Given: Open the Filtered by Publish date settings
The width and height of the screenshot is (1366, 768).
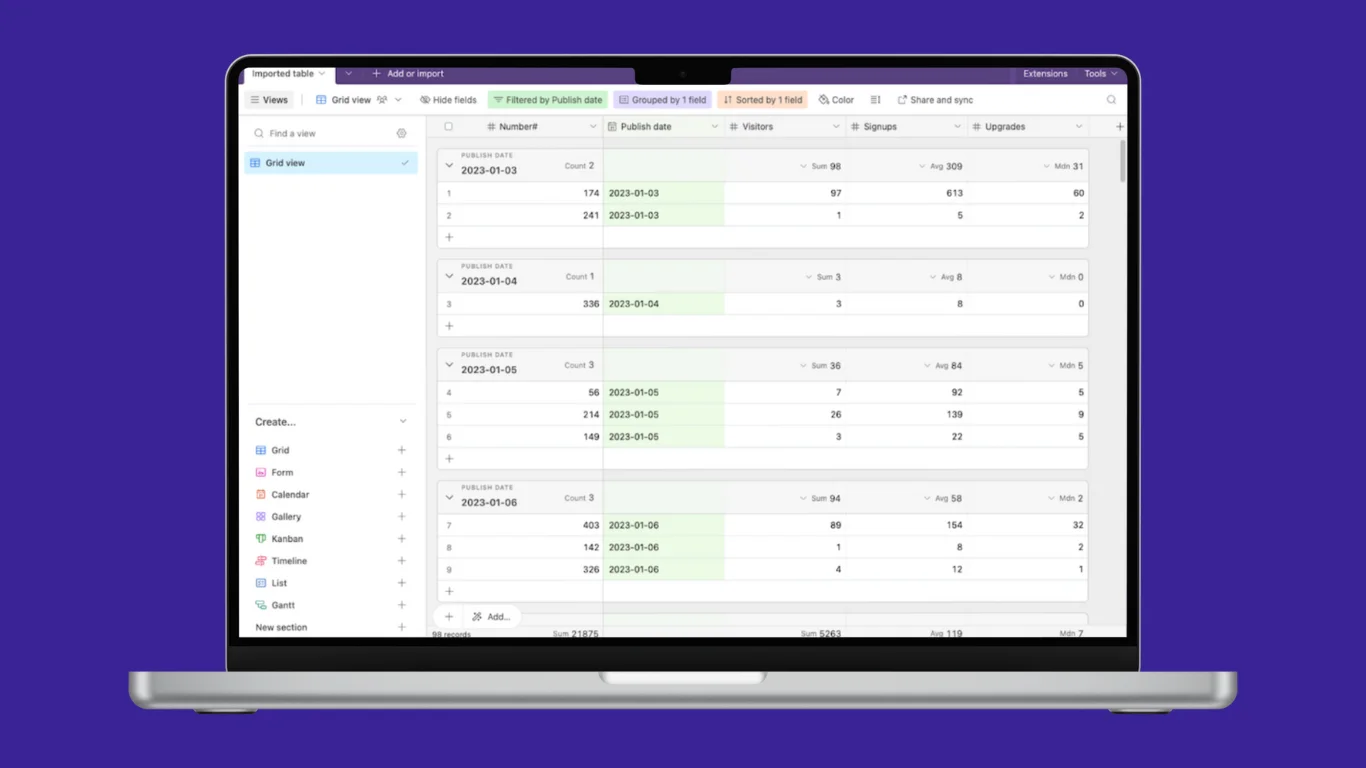Looking at the screenshot, I should click(547, 99).
